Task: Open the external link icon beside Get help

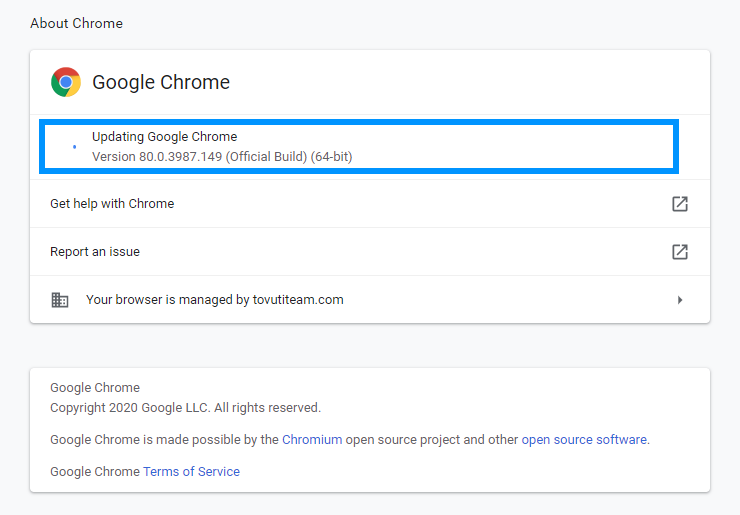Action: [x=679, y=204]
